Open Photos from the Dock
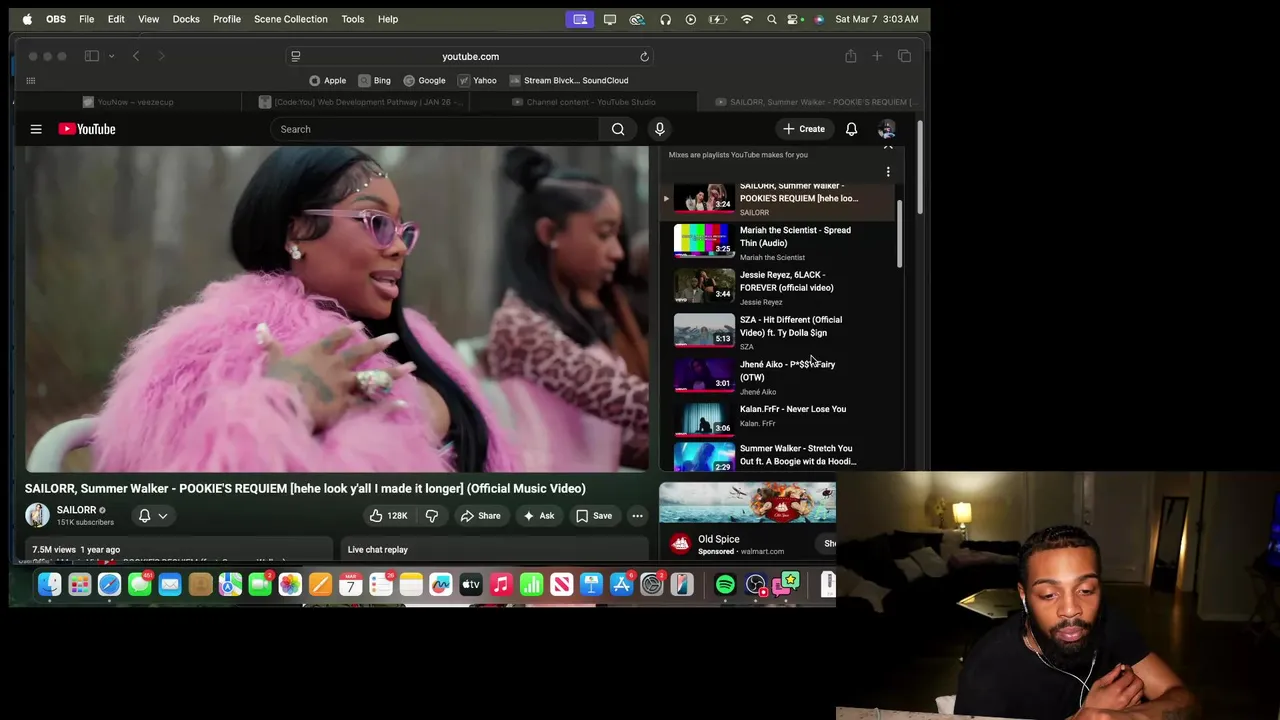 [x=290, y=584]
